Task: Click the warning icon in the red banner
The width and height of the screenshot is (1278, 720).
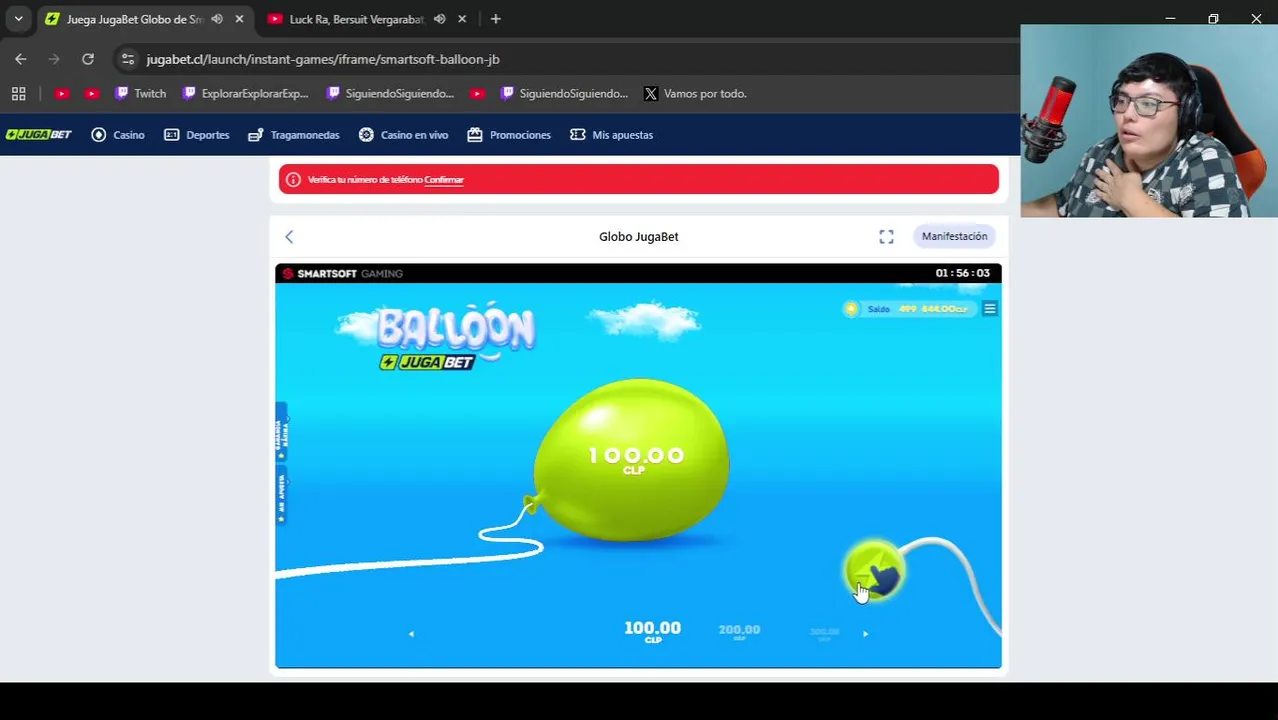Action: [x=293, y=180]
